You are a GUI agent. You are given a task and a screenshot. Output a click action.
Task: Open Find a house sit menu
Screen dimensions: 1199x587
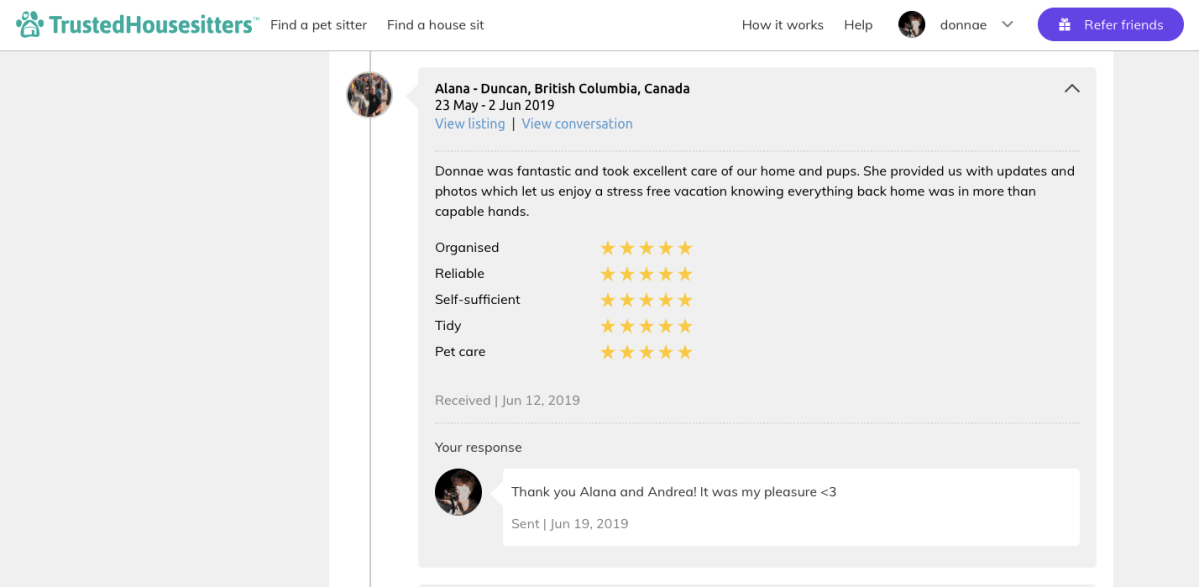tap(435, 25)
